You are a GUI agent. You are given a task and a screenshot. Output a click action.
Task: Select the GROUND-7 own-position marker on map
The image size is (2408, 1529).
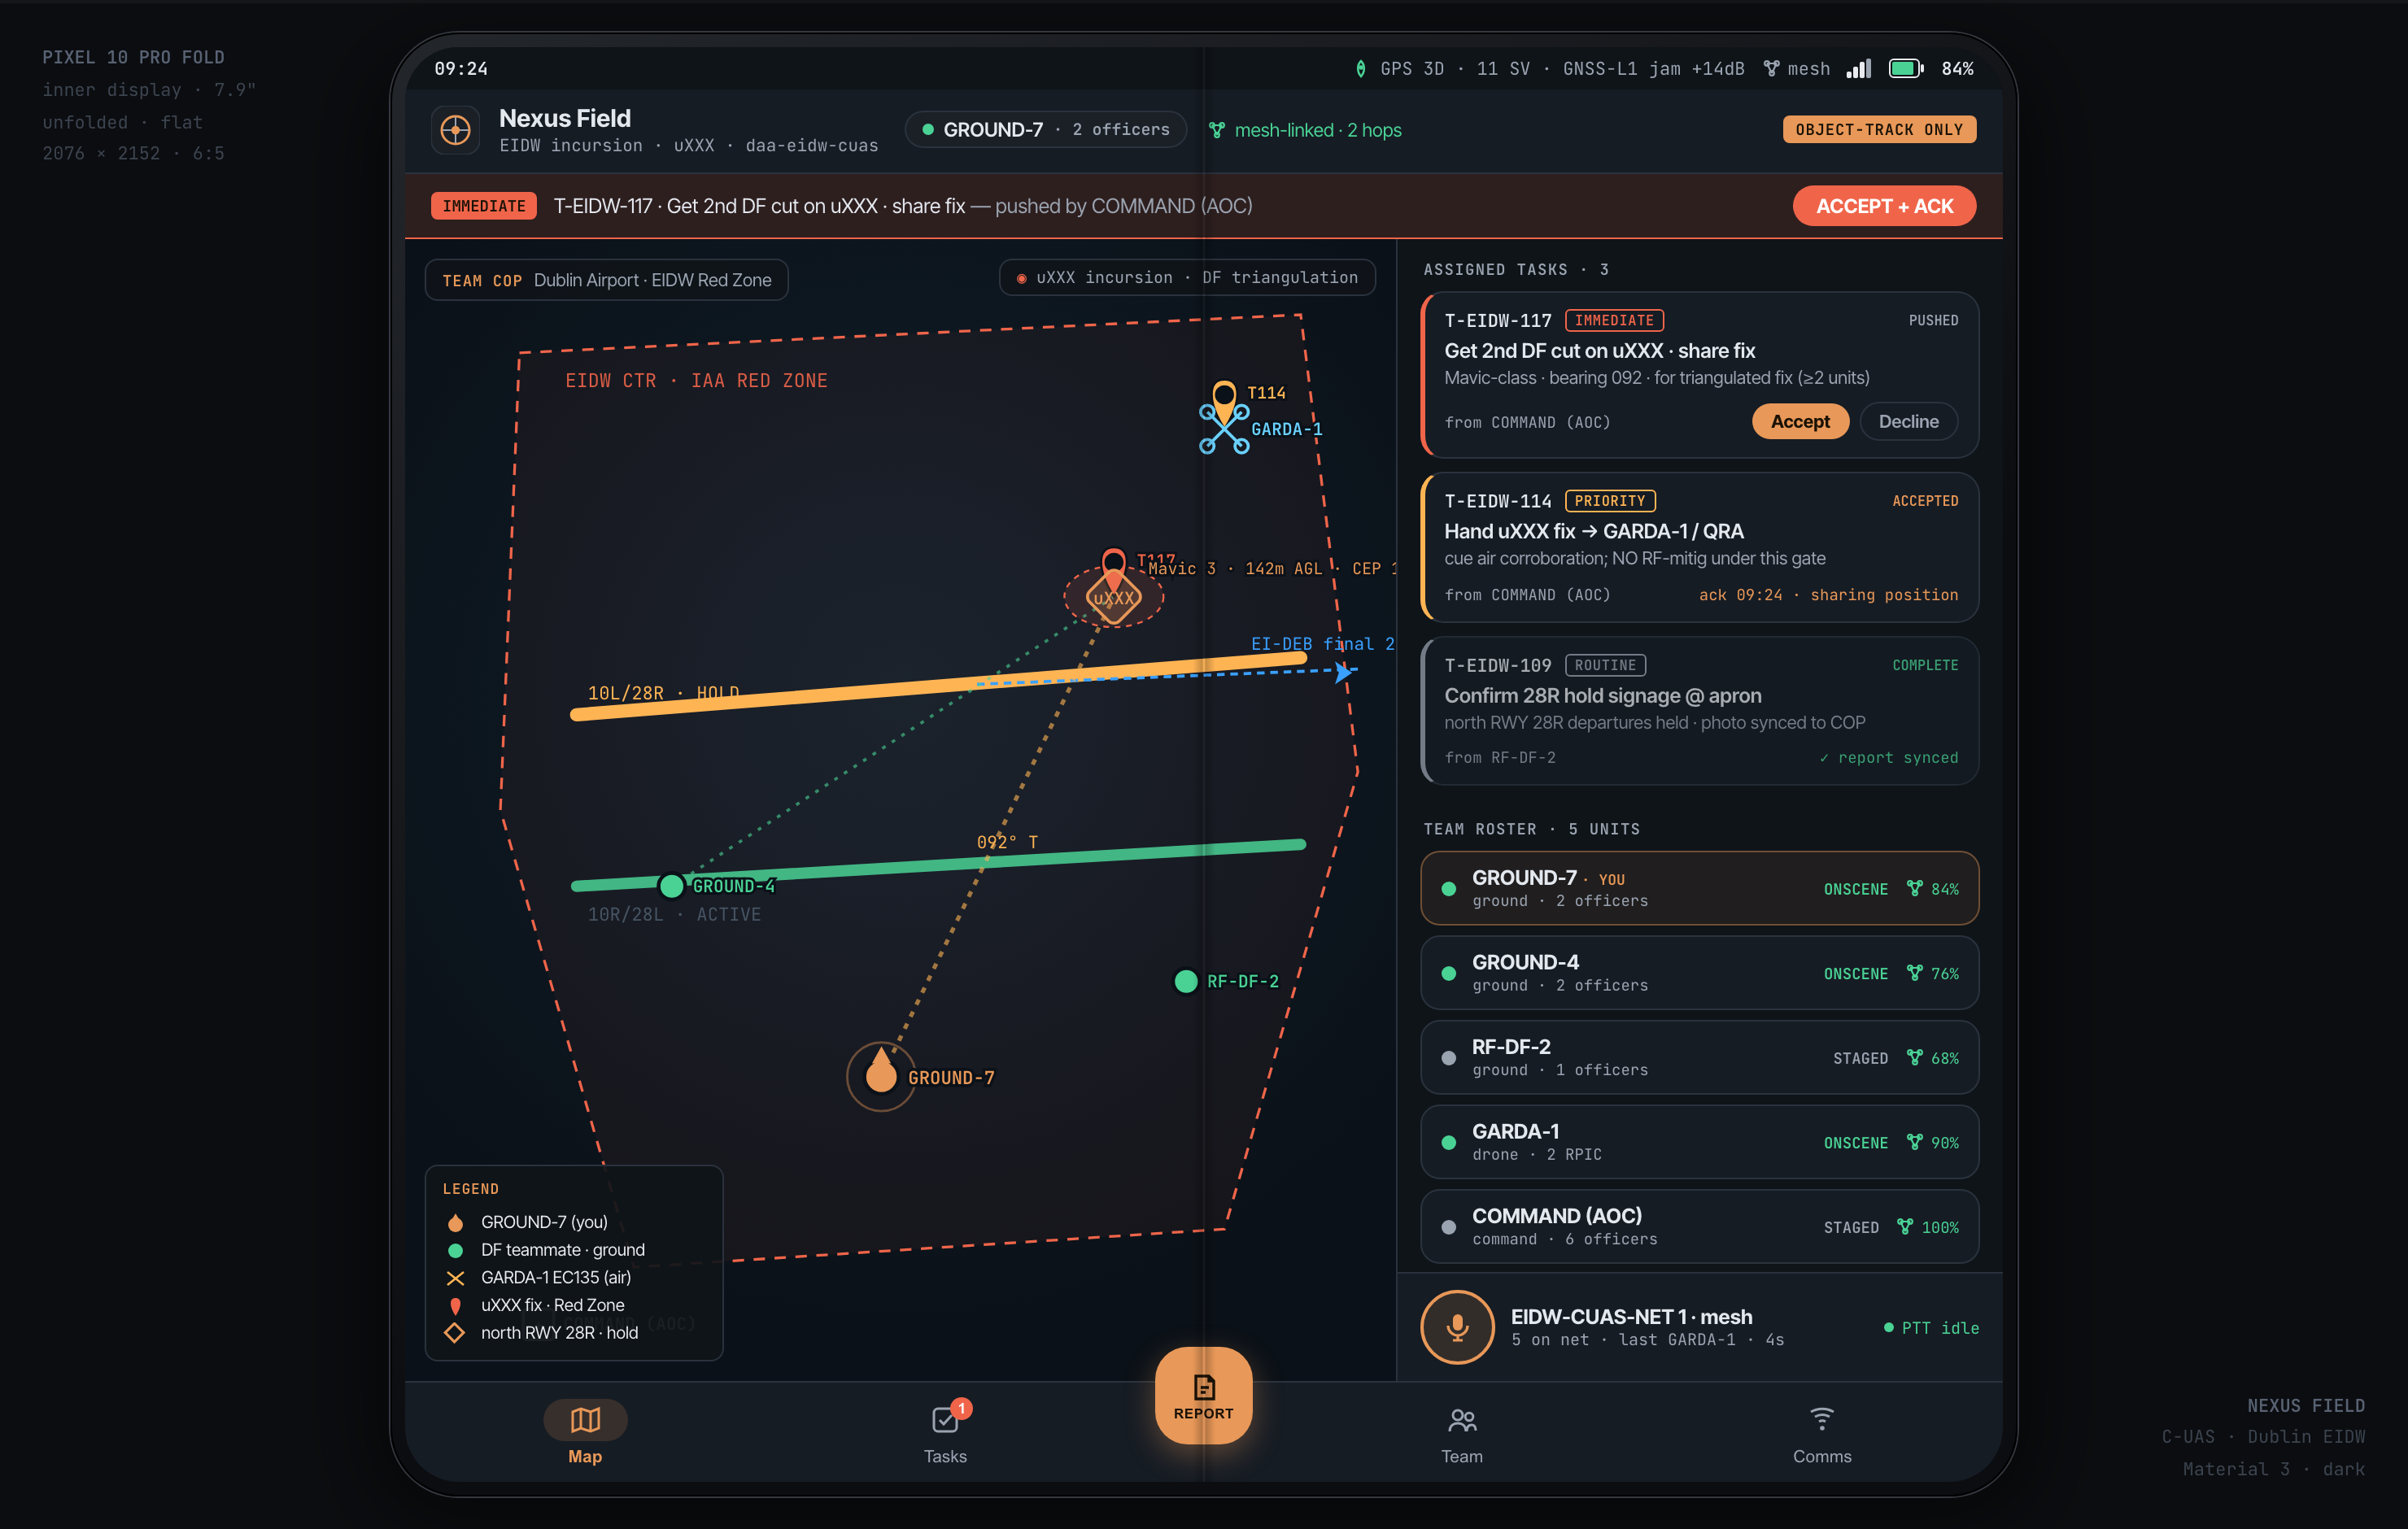881,1076
